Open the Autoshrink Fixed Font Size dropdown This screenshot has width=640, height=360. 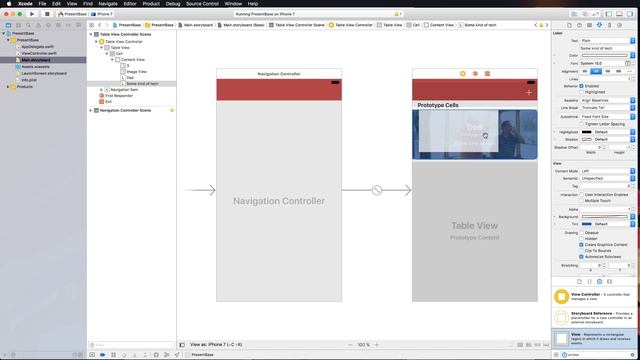pos(607,116)
